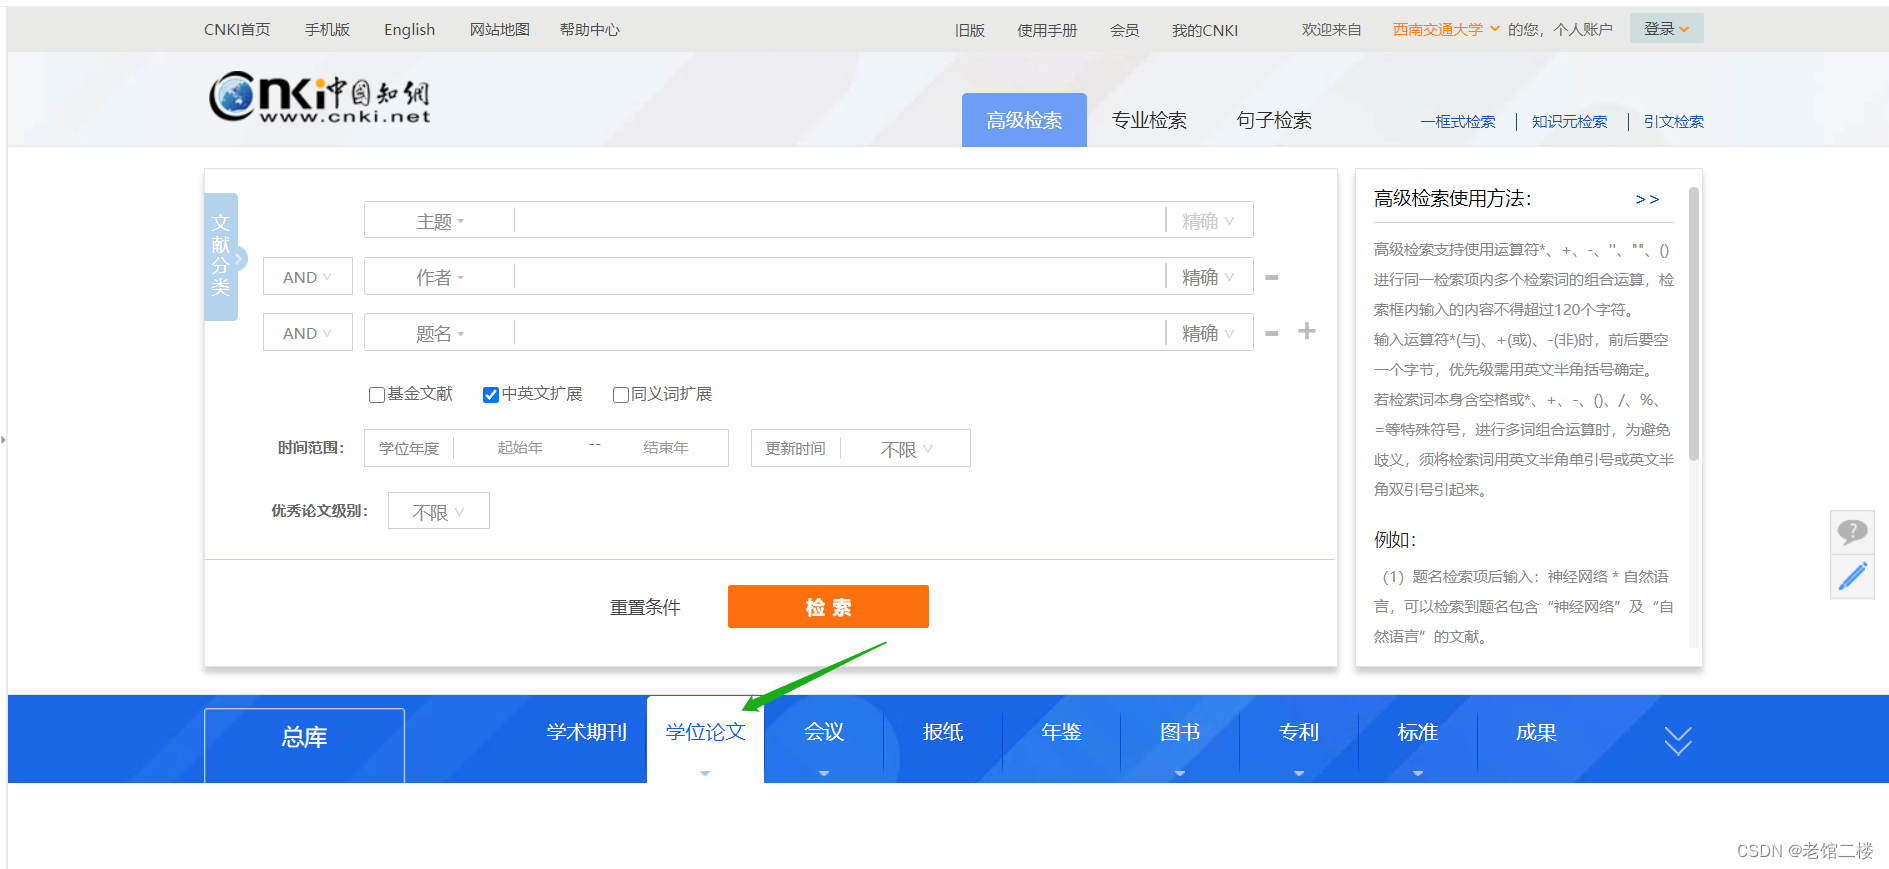Click the 作者 search text field
Viewport: 1889px width, 869px height.
tap(840, 277)
